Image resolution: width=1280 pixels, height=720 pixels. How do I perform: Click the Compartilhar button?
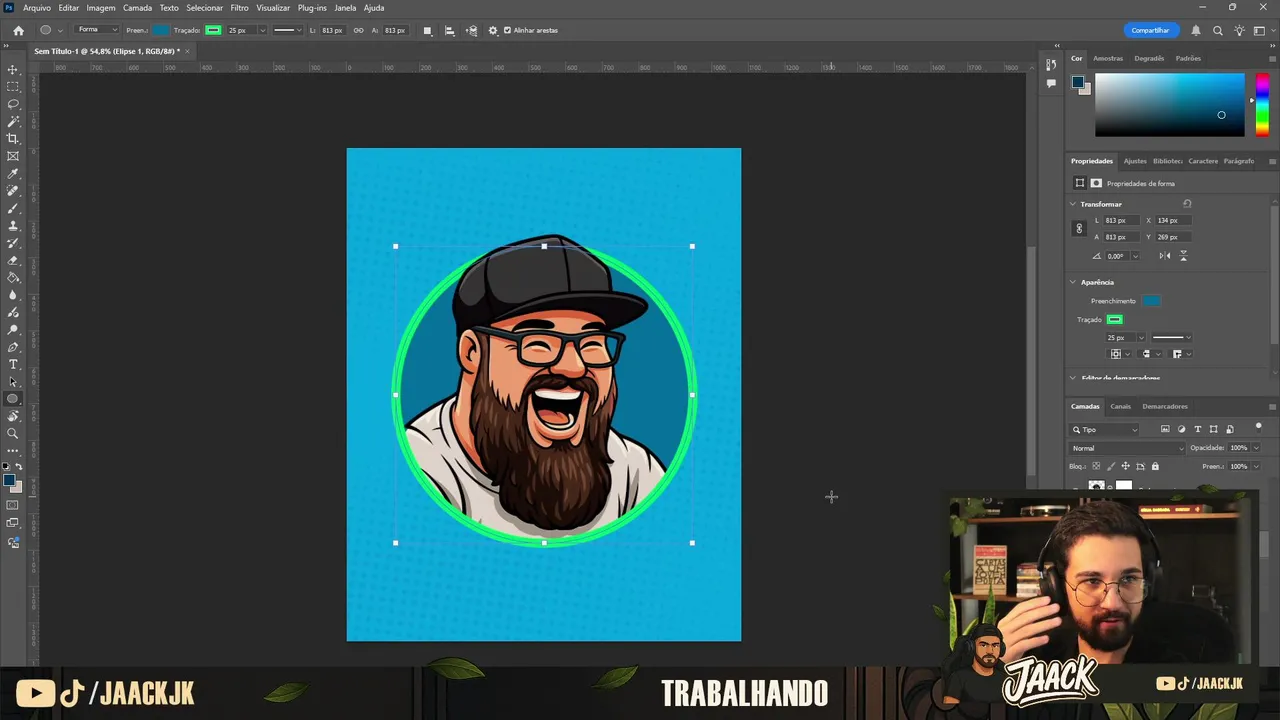pyautogui.click(x=1150, y=30)
